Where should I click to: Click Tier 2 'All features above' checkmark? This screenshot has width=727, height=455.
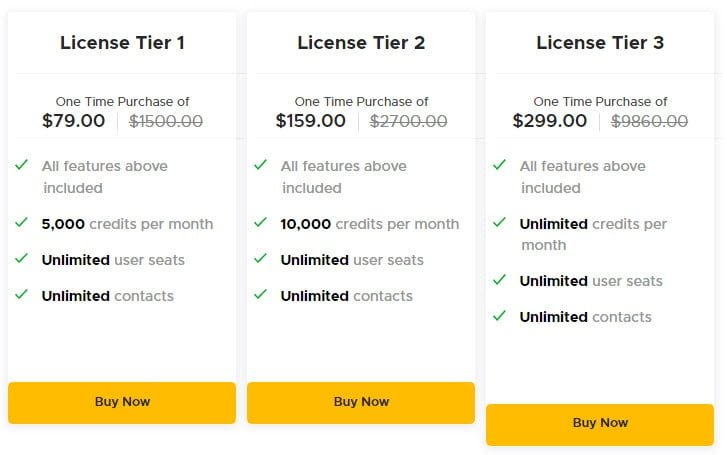(x=260, y=165)
